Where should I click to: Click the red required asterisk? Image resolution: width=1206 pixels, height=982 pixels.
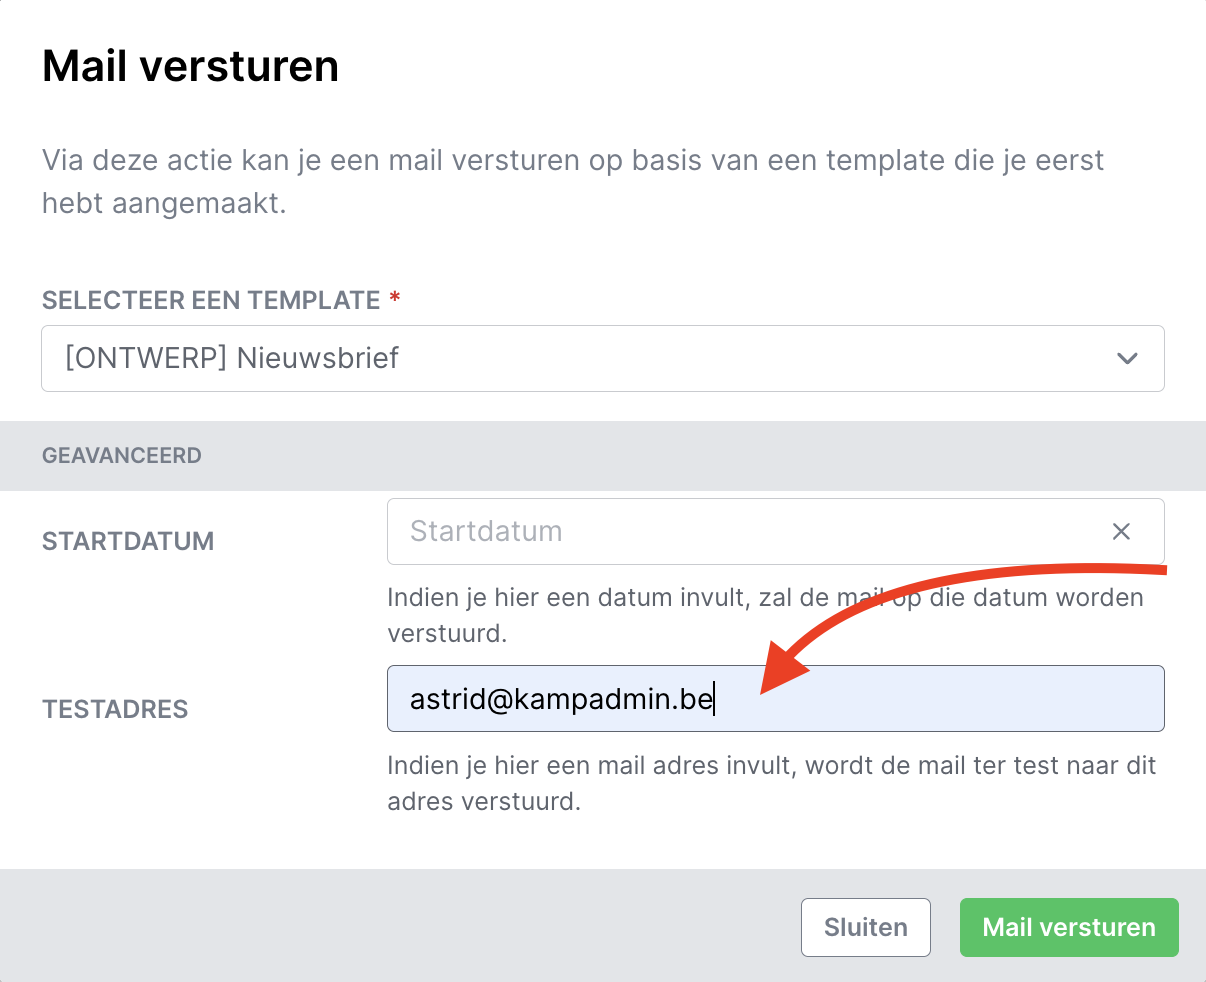[x=395, y=298]
